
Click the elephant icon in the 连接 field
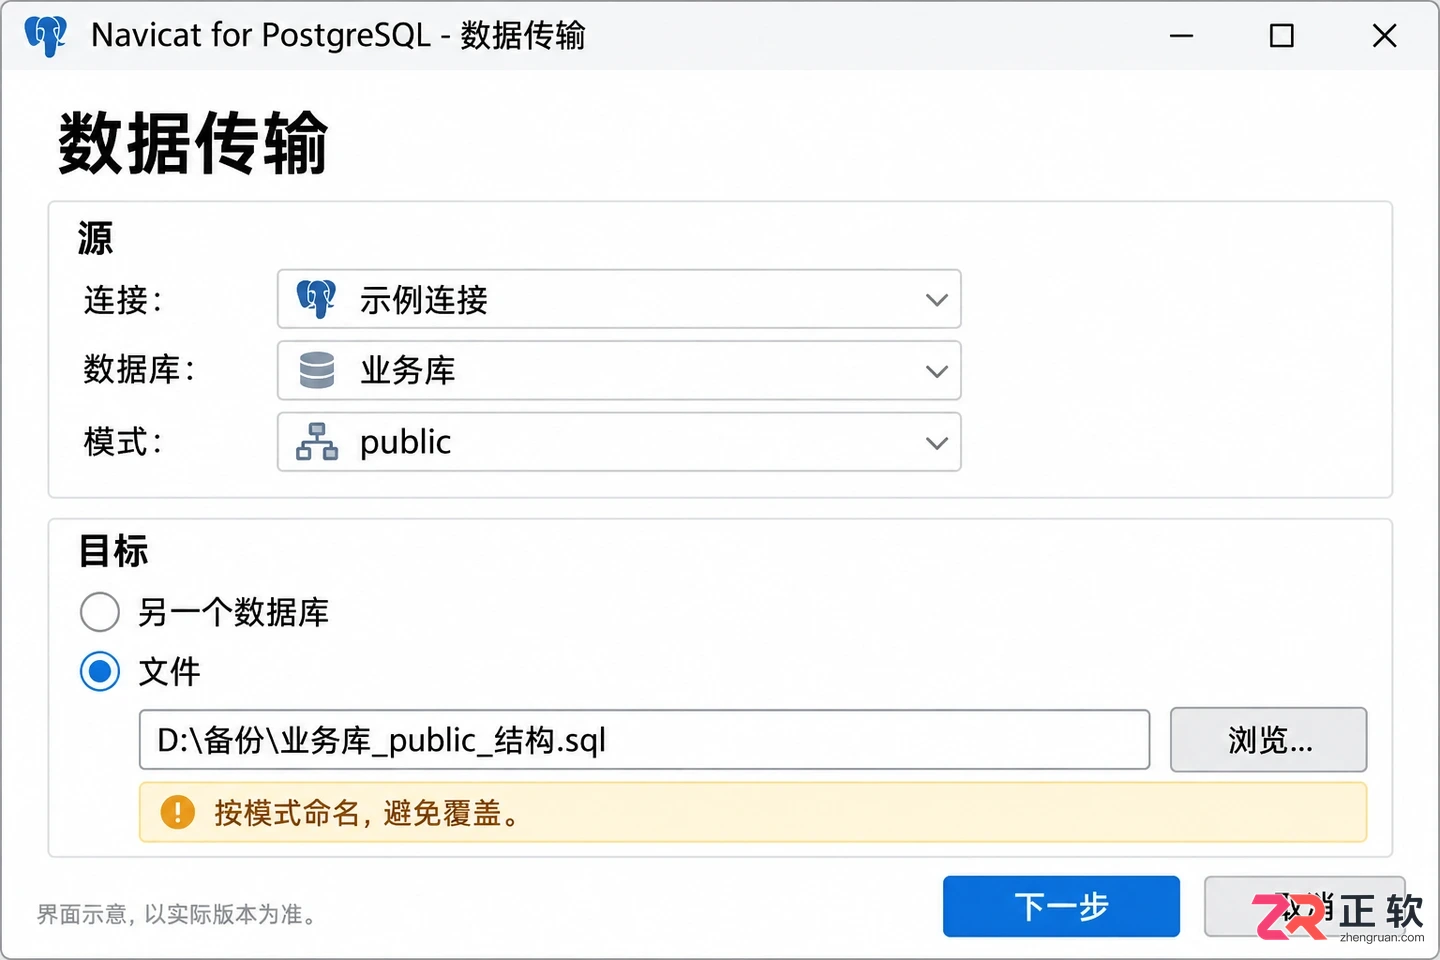coord(316,299)
